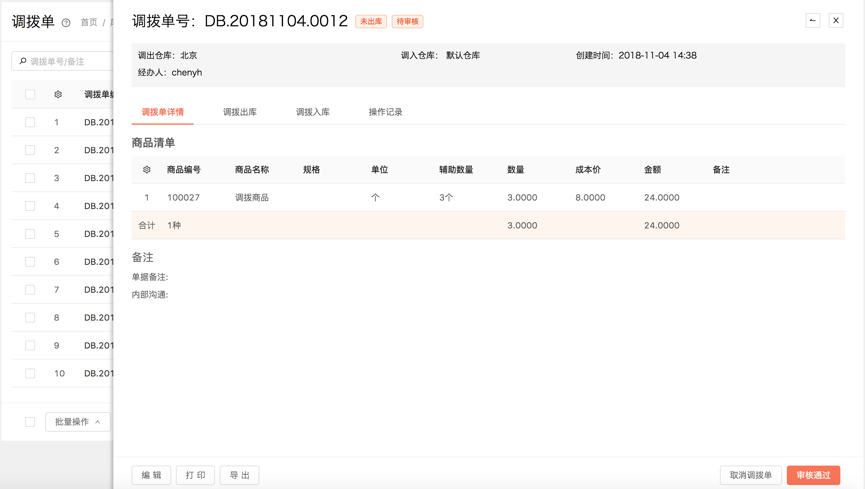The height and width of the screenshot is (489, 865).
Task: Tick the checkbox next to 批量操作
Action: 30,422
